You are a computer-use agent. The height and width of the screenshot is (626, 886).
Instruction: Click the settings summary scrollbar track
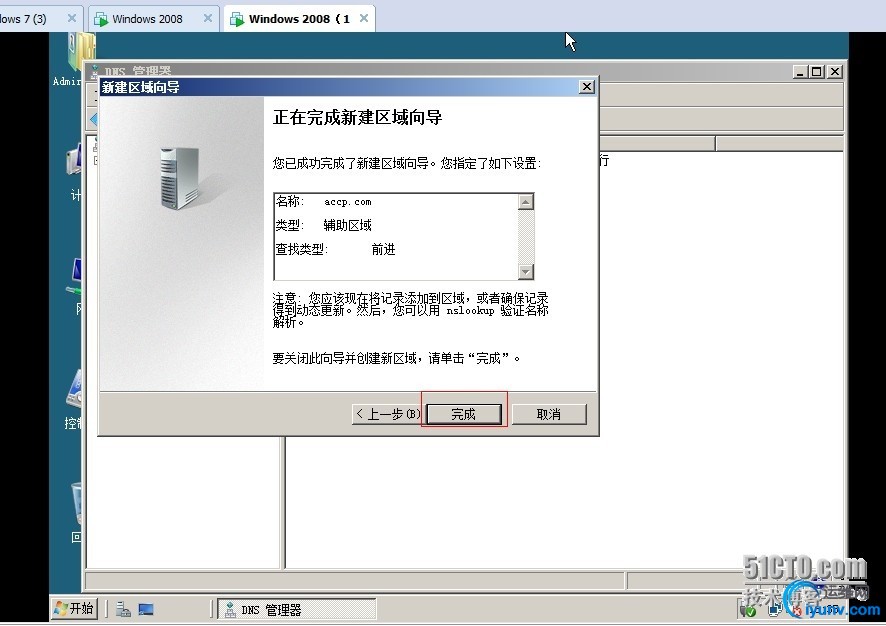(525, 237)
